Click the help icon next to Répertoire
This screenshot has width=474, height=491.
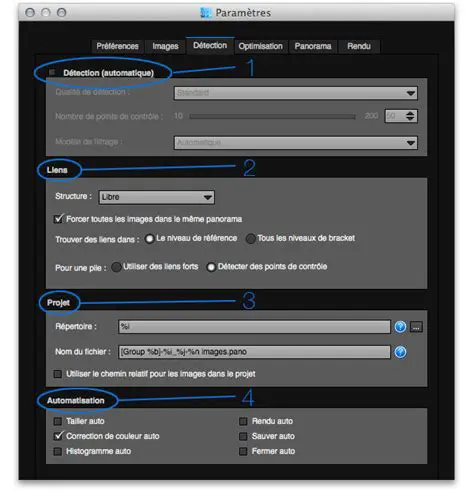click(400, 327)
